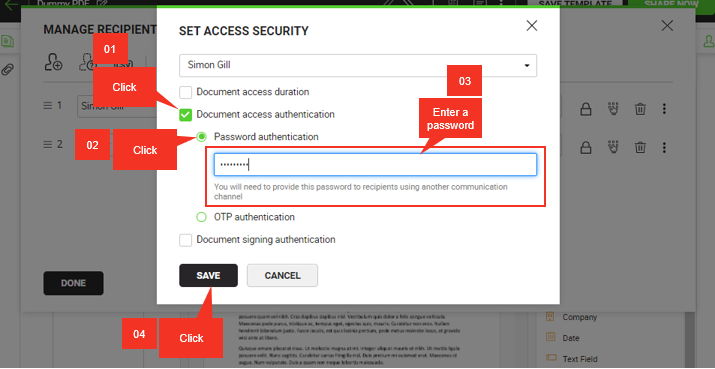Open signing order icon for row 1
Screen dimensions: 715x369
pyautogui.click(x=613, y=109)
